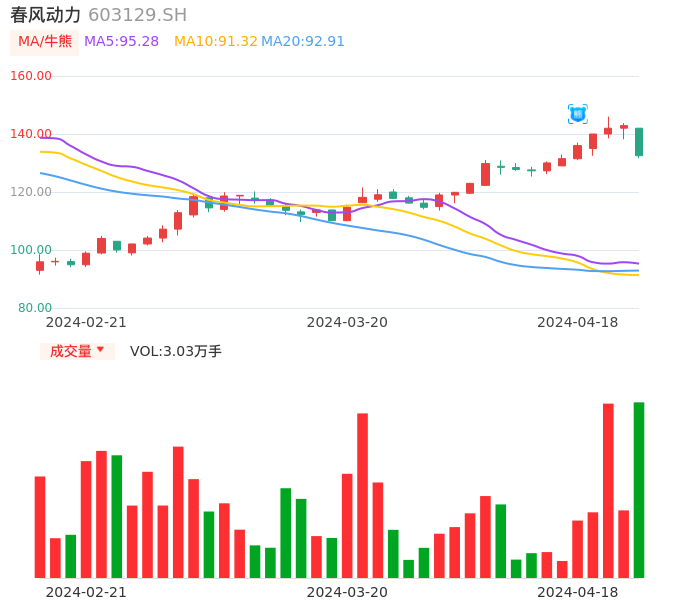Click the 春风动力 stock name
This screenshot has height=606, width=686.
(46, 15)
